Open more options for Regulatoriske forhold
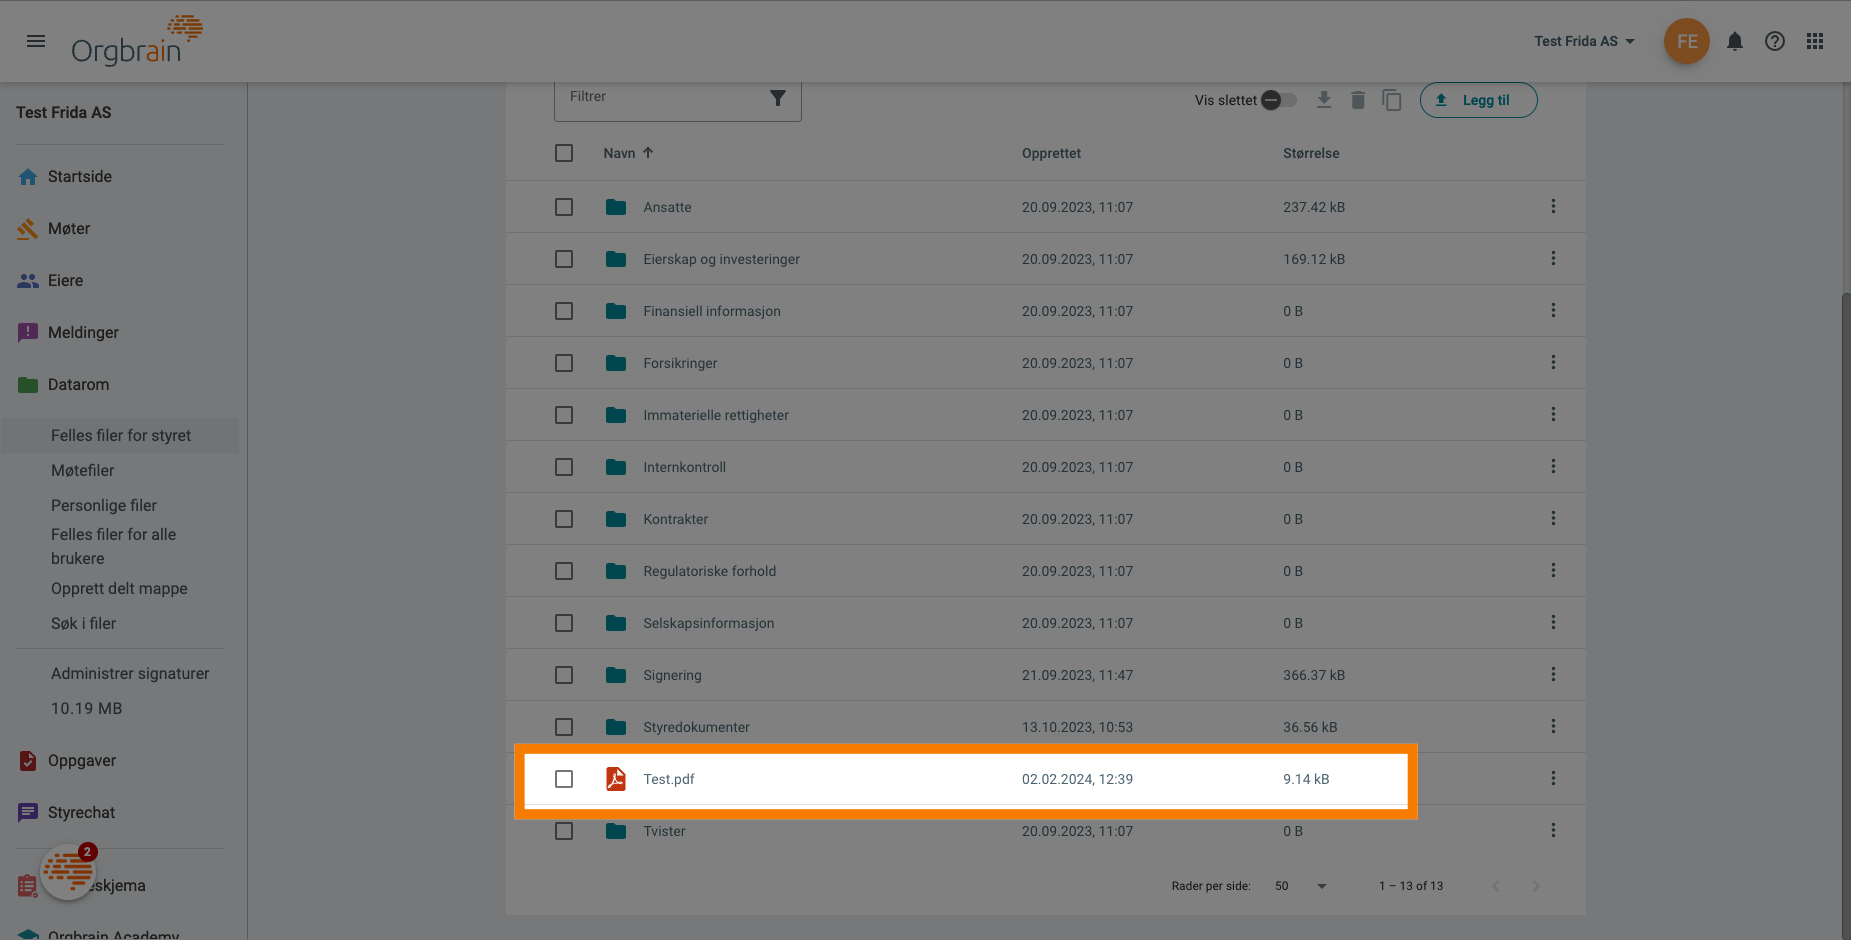Viewport: 1851px width, 940px height. pos(1553,570)
